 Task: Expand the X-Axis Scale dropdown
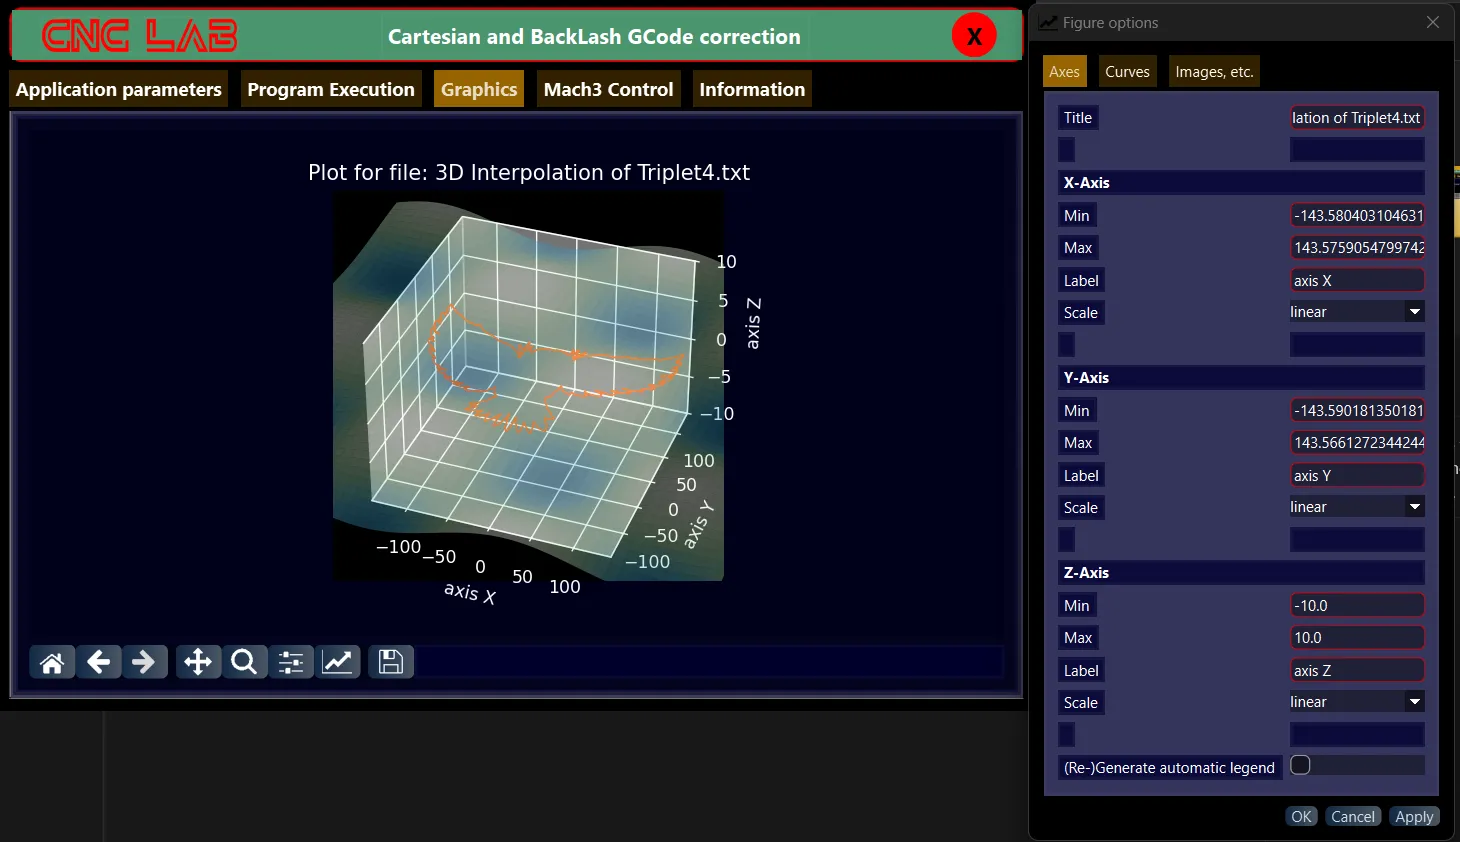pos(1356,312)
